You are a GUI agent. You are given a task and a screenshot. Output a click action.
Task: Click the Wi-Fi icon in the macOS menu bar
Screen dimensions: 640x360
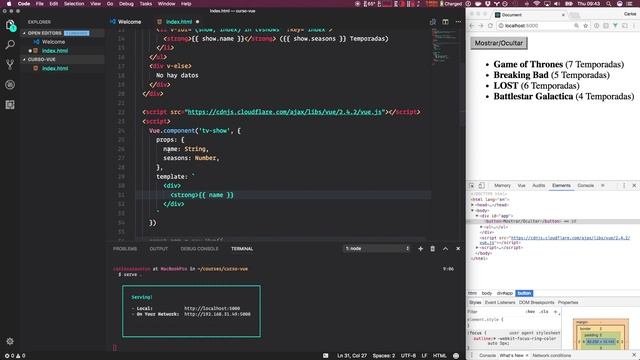537,4
